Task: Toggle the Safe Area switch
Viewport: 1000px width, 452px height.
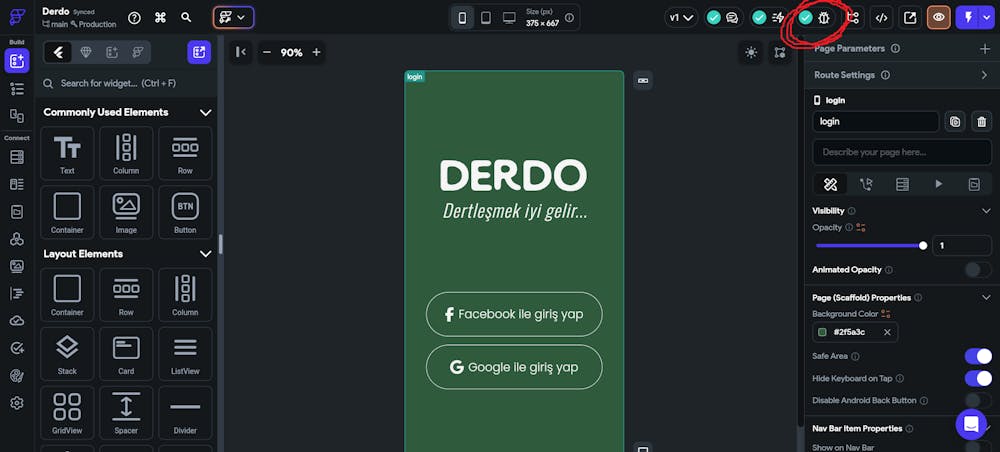Action: (978, 356)
